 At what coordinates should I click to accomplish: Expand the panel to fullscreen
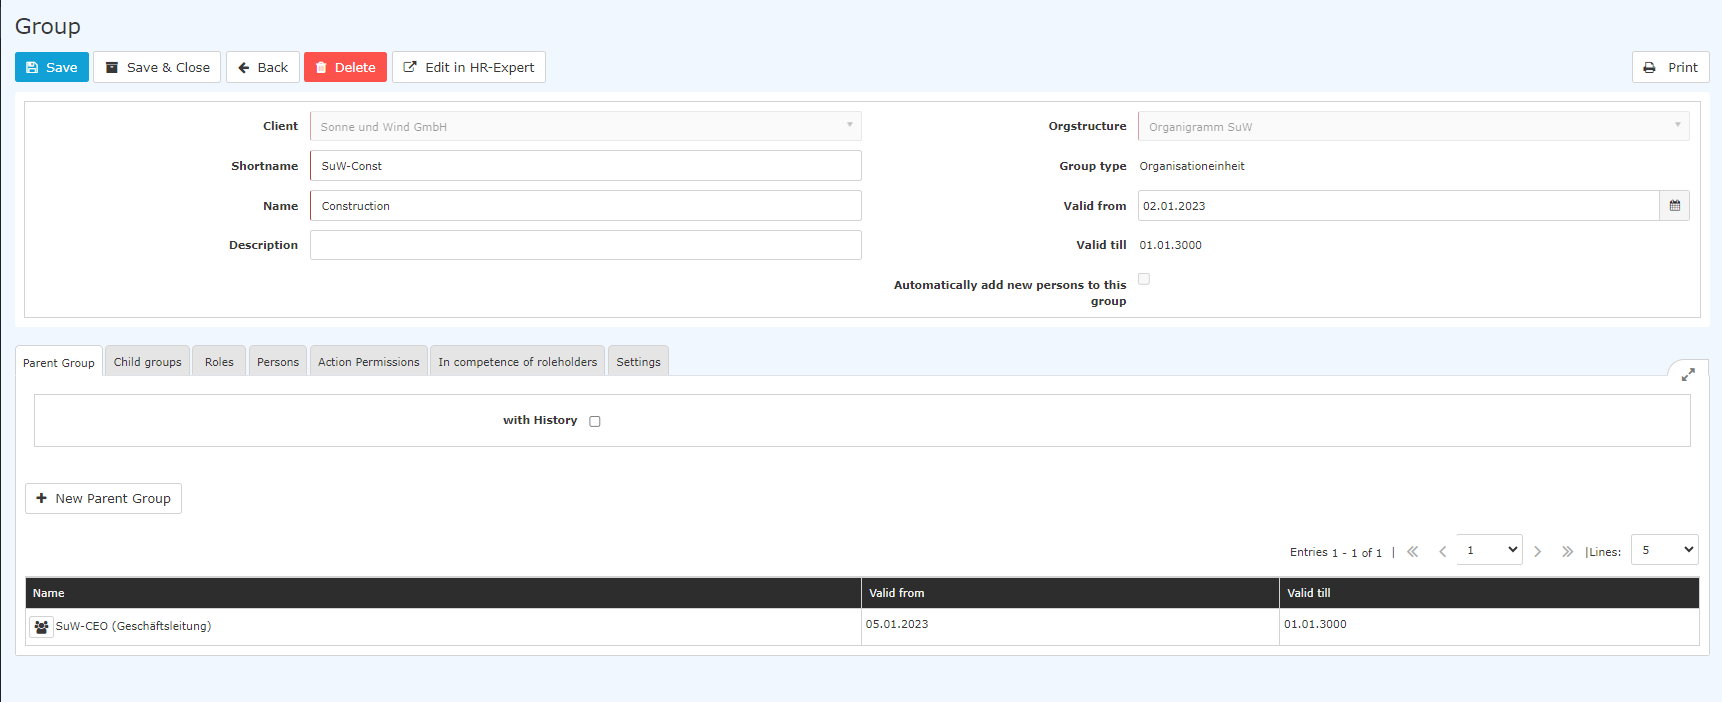point(1688,374)
